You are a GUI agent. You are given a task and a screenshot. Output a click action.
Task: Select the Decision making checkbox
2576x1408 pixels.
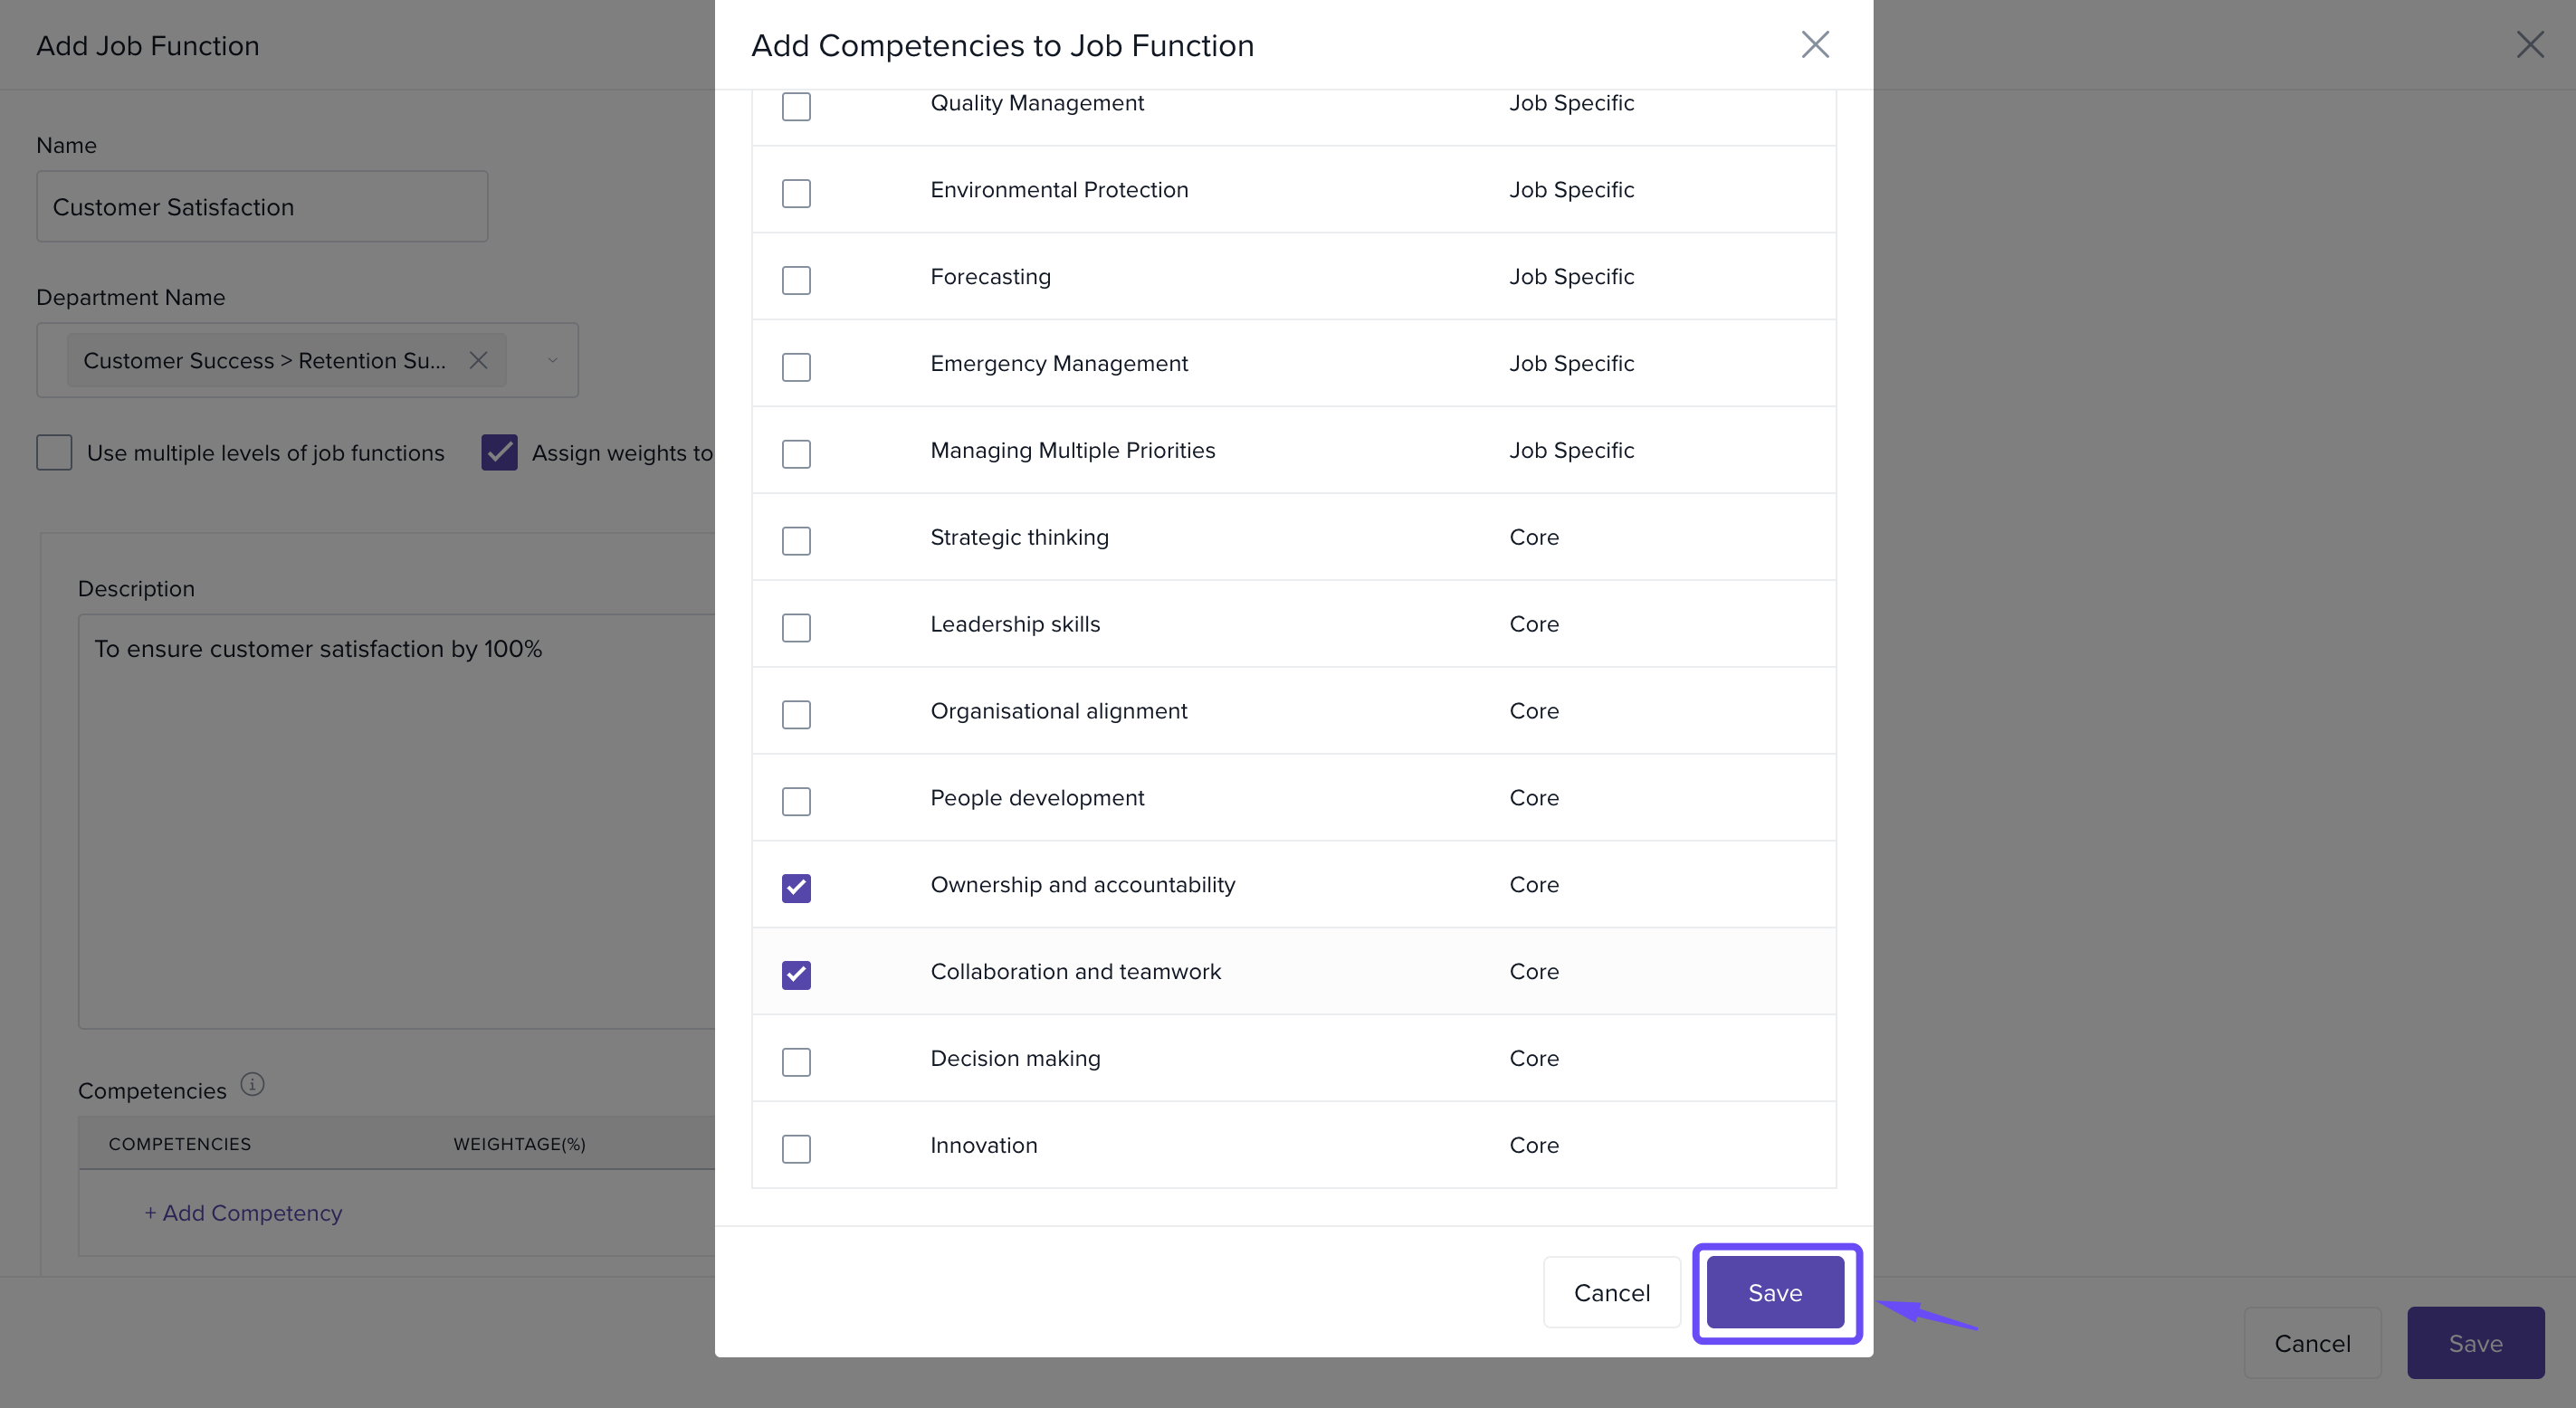(x=796, y=1062)
